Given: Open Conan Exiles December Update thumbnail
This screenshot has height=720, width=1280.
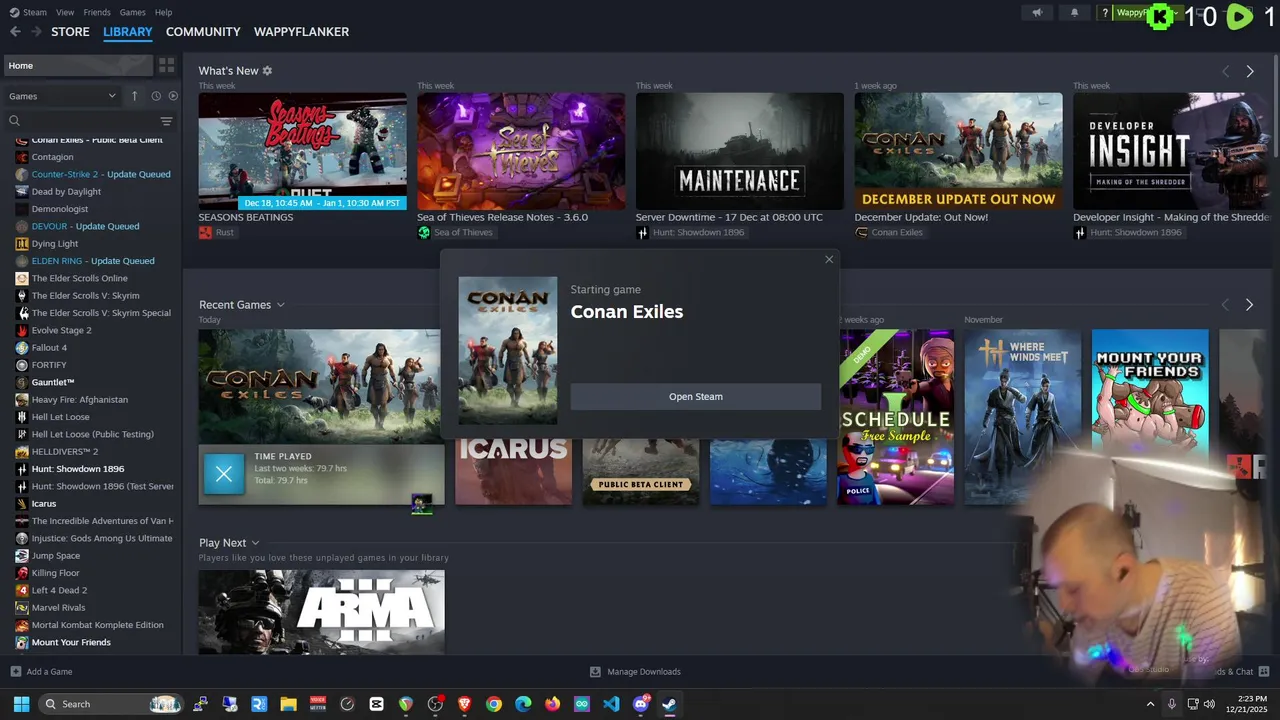Looking at the screenshot, I should coord(958,151).
